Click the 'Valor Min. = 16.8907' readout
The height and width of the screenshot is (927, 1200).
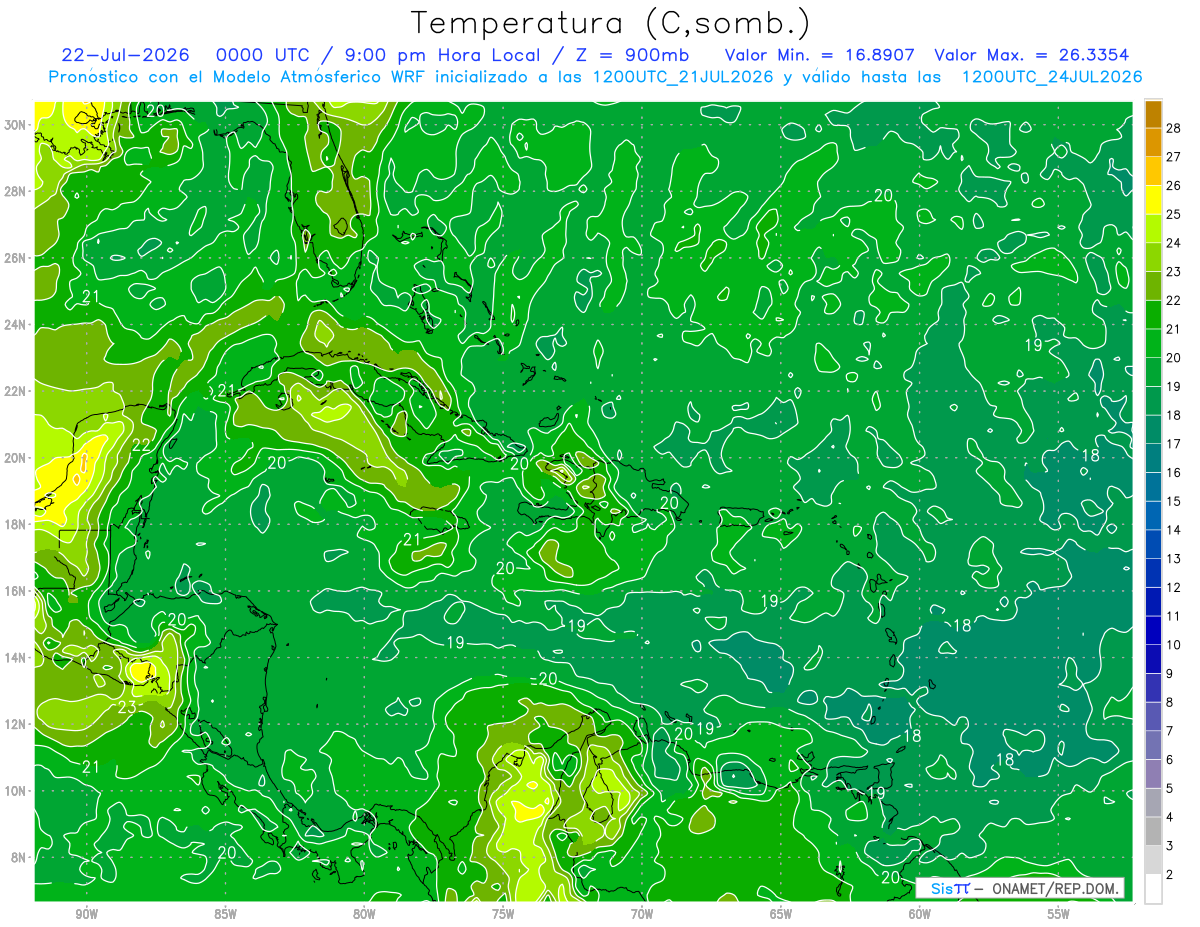click(x=820, y=55)
